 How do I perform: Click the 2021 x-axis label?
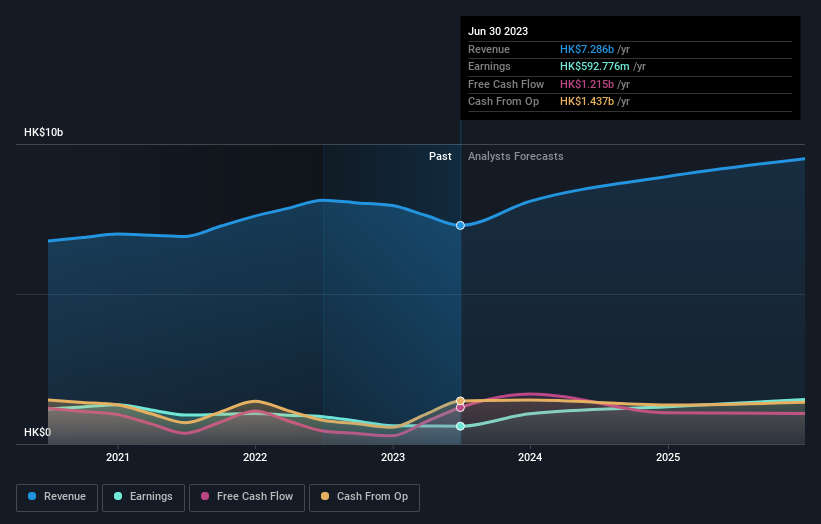(x=118, y=458)
